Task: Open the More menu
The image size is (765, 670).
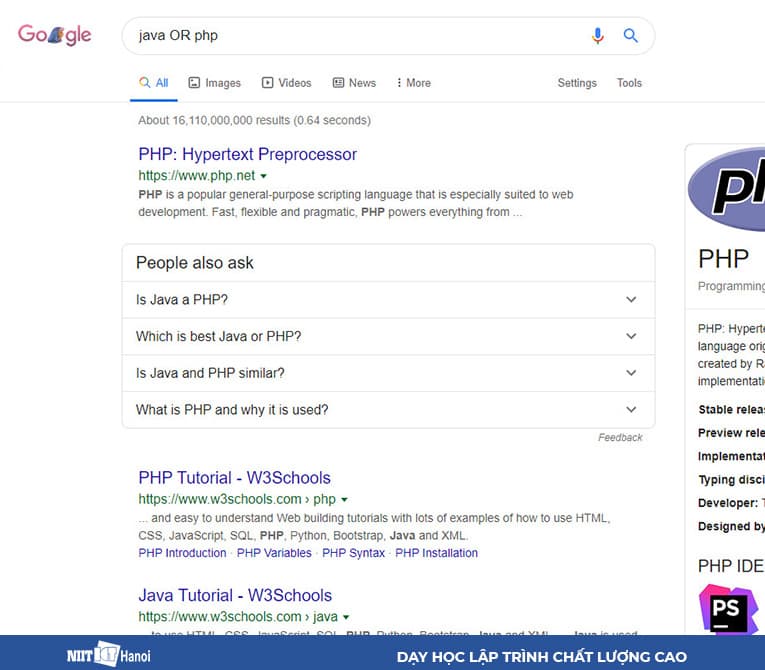Action: tap(413, 83)
